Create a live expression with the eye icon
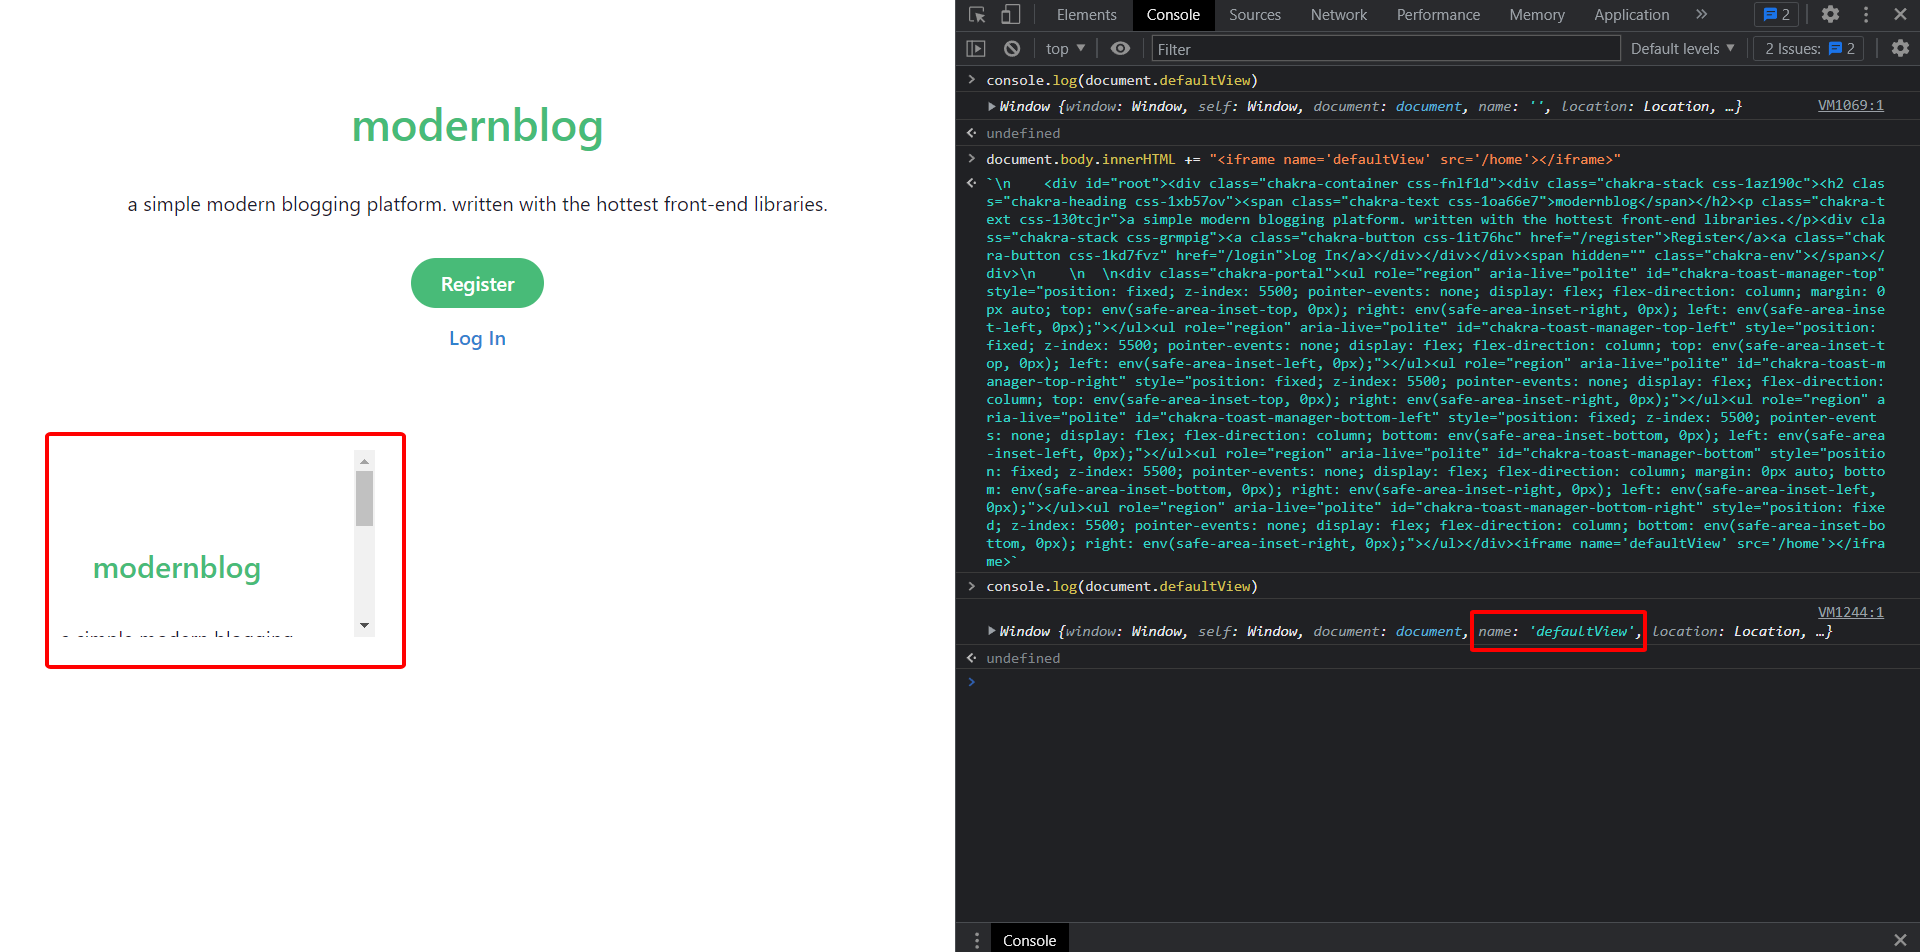The width and height of the screenshot is (1920, 952). tap(1119, 47)
